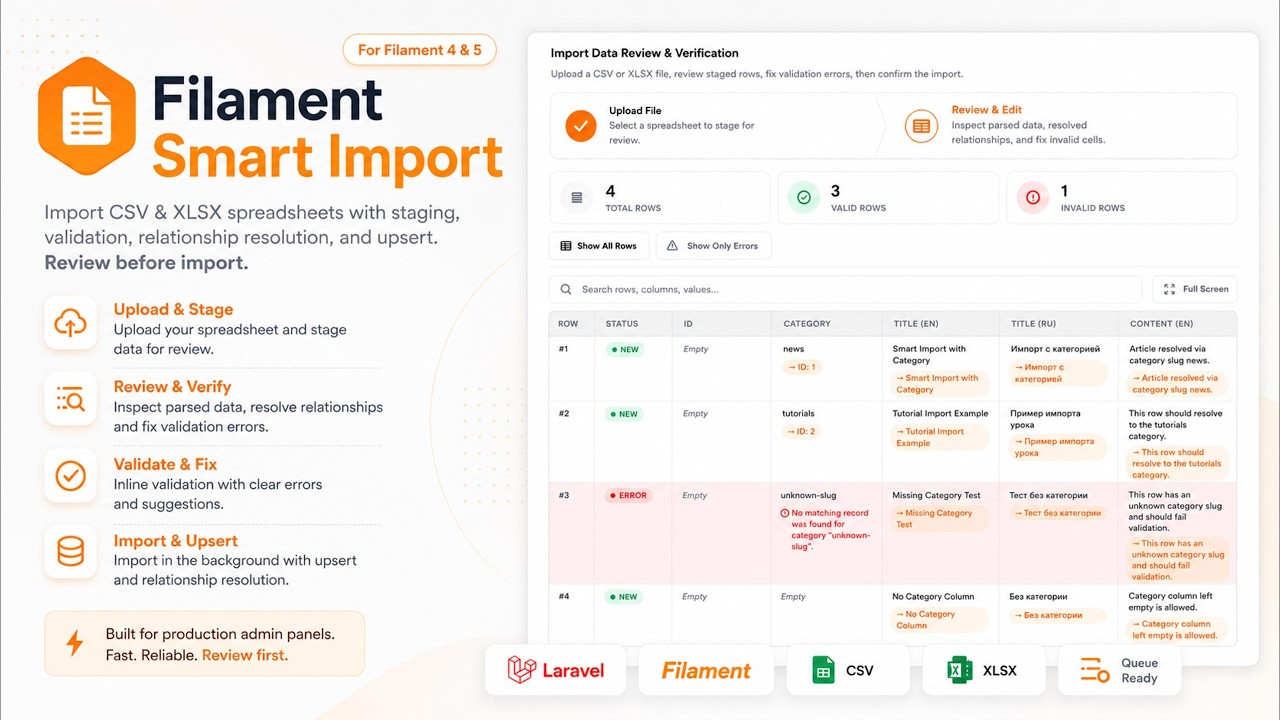Click the green CSV spreadsheet icon

(823, 670)
